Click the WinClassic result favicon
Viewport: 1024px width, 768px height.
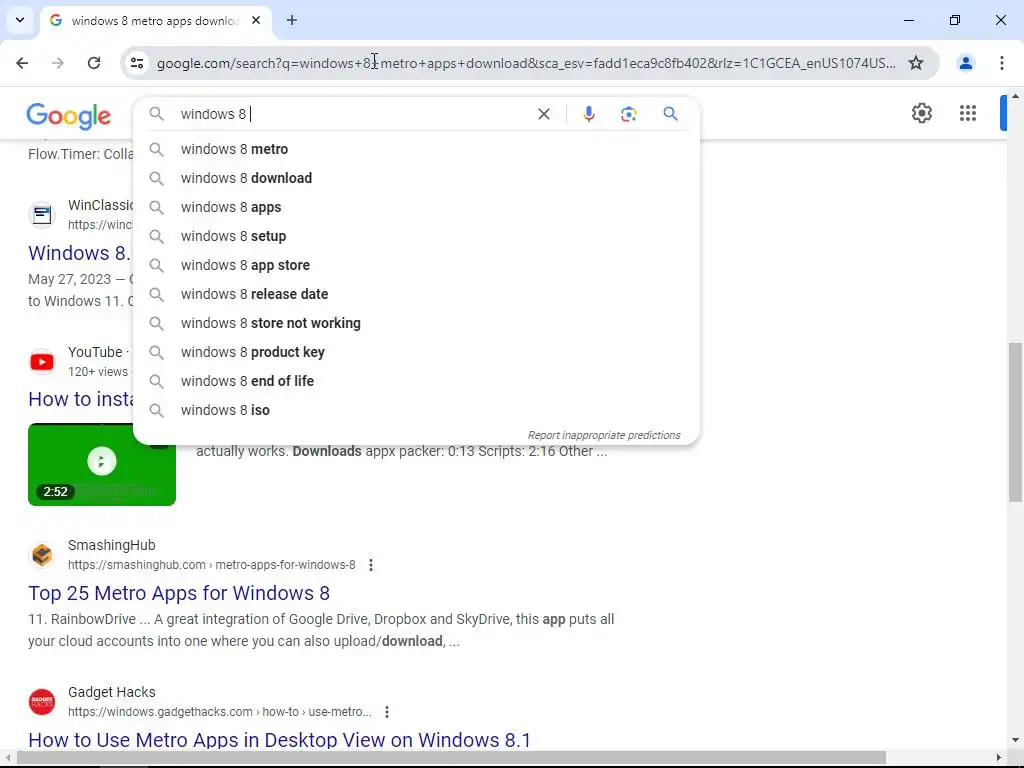click(x=42, y=214)
